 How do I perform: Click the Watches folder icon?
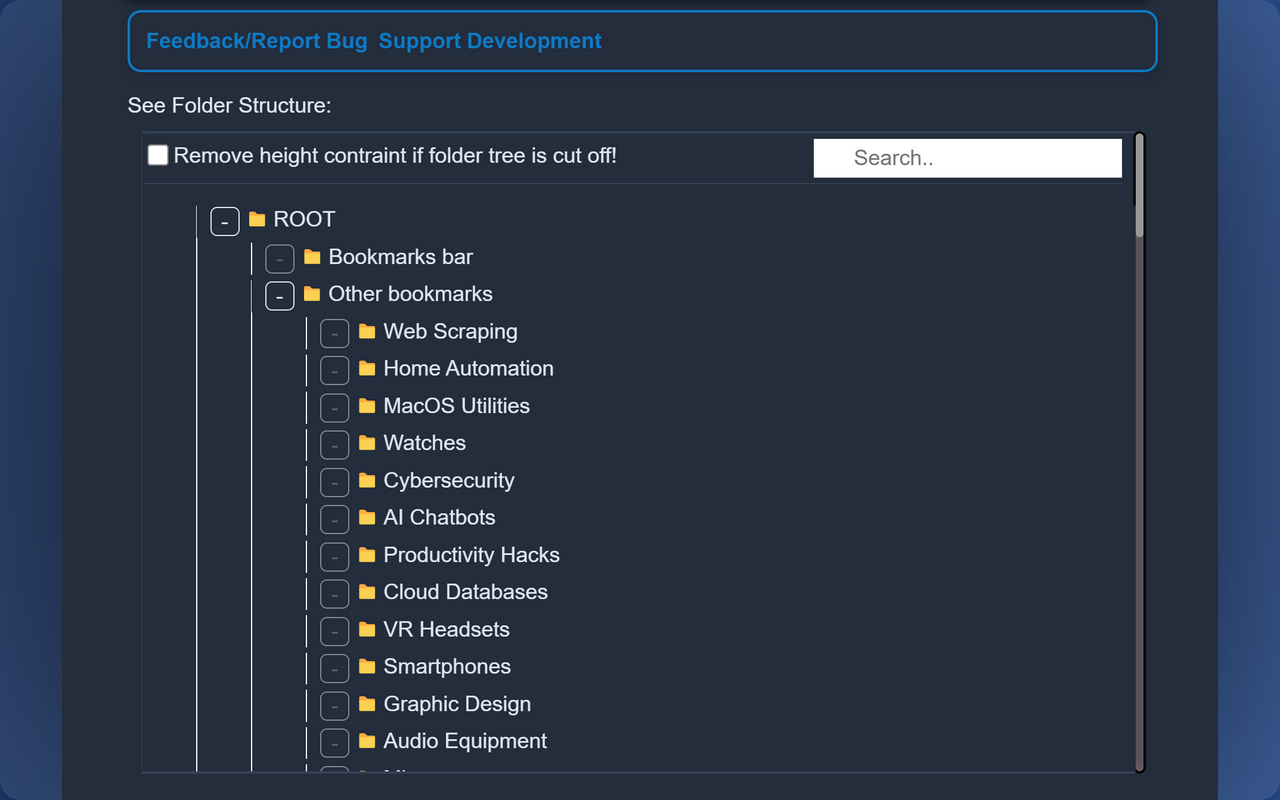point(367,443)
